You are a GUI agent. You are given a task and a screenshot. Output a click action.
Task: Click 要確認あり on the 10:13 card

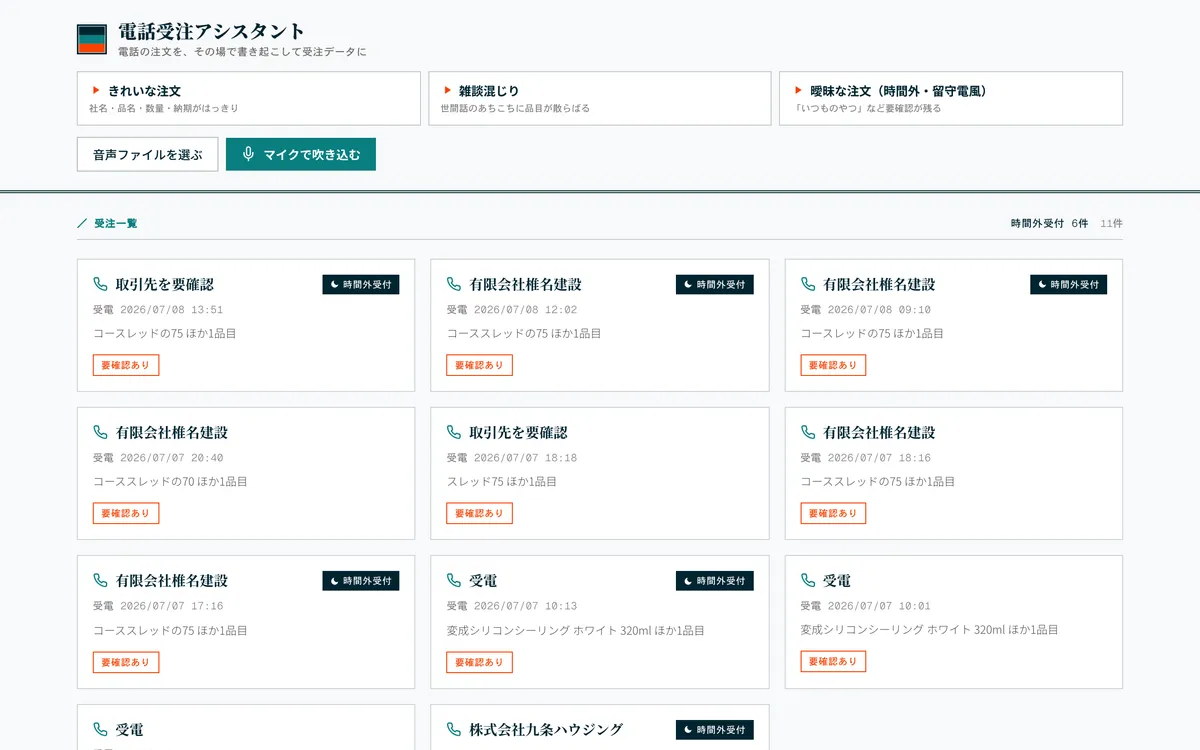coord(479,662)
